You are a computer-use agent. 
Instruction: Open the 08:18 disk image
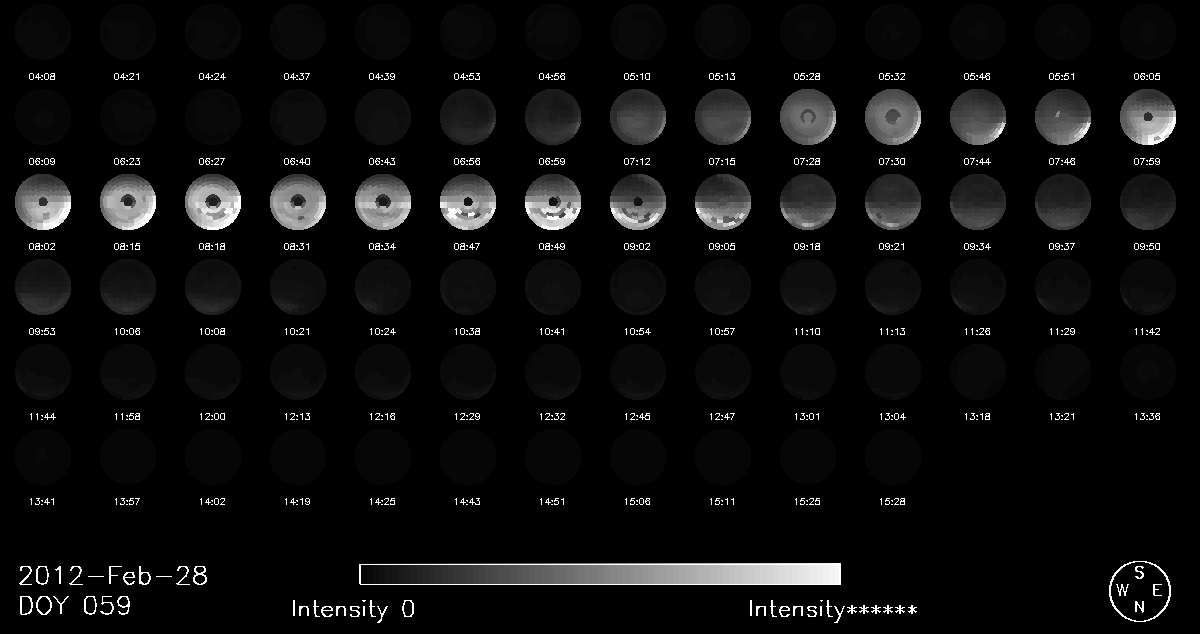click(x=213, y=203)
